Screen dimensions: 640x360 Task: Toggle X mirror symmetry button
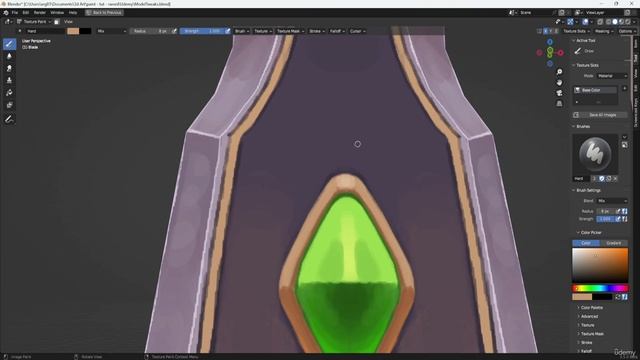[x=545, y=31]
